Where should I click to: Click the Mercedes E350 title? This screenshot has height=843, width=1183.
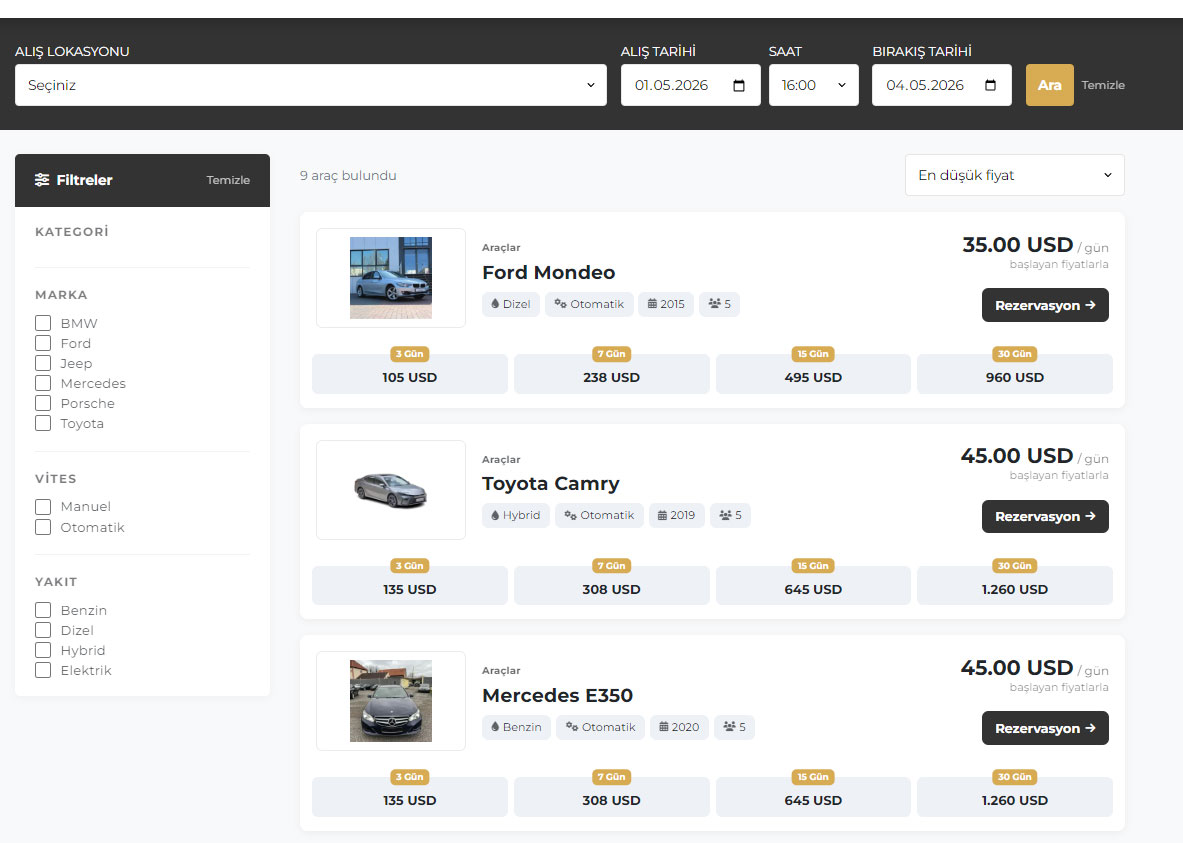click(558, 695)
